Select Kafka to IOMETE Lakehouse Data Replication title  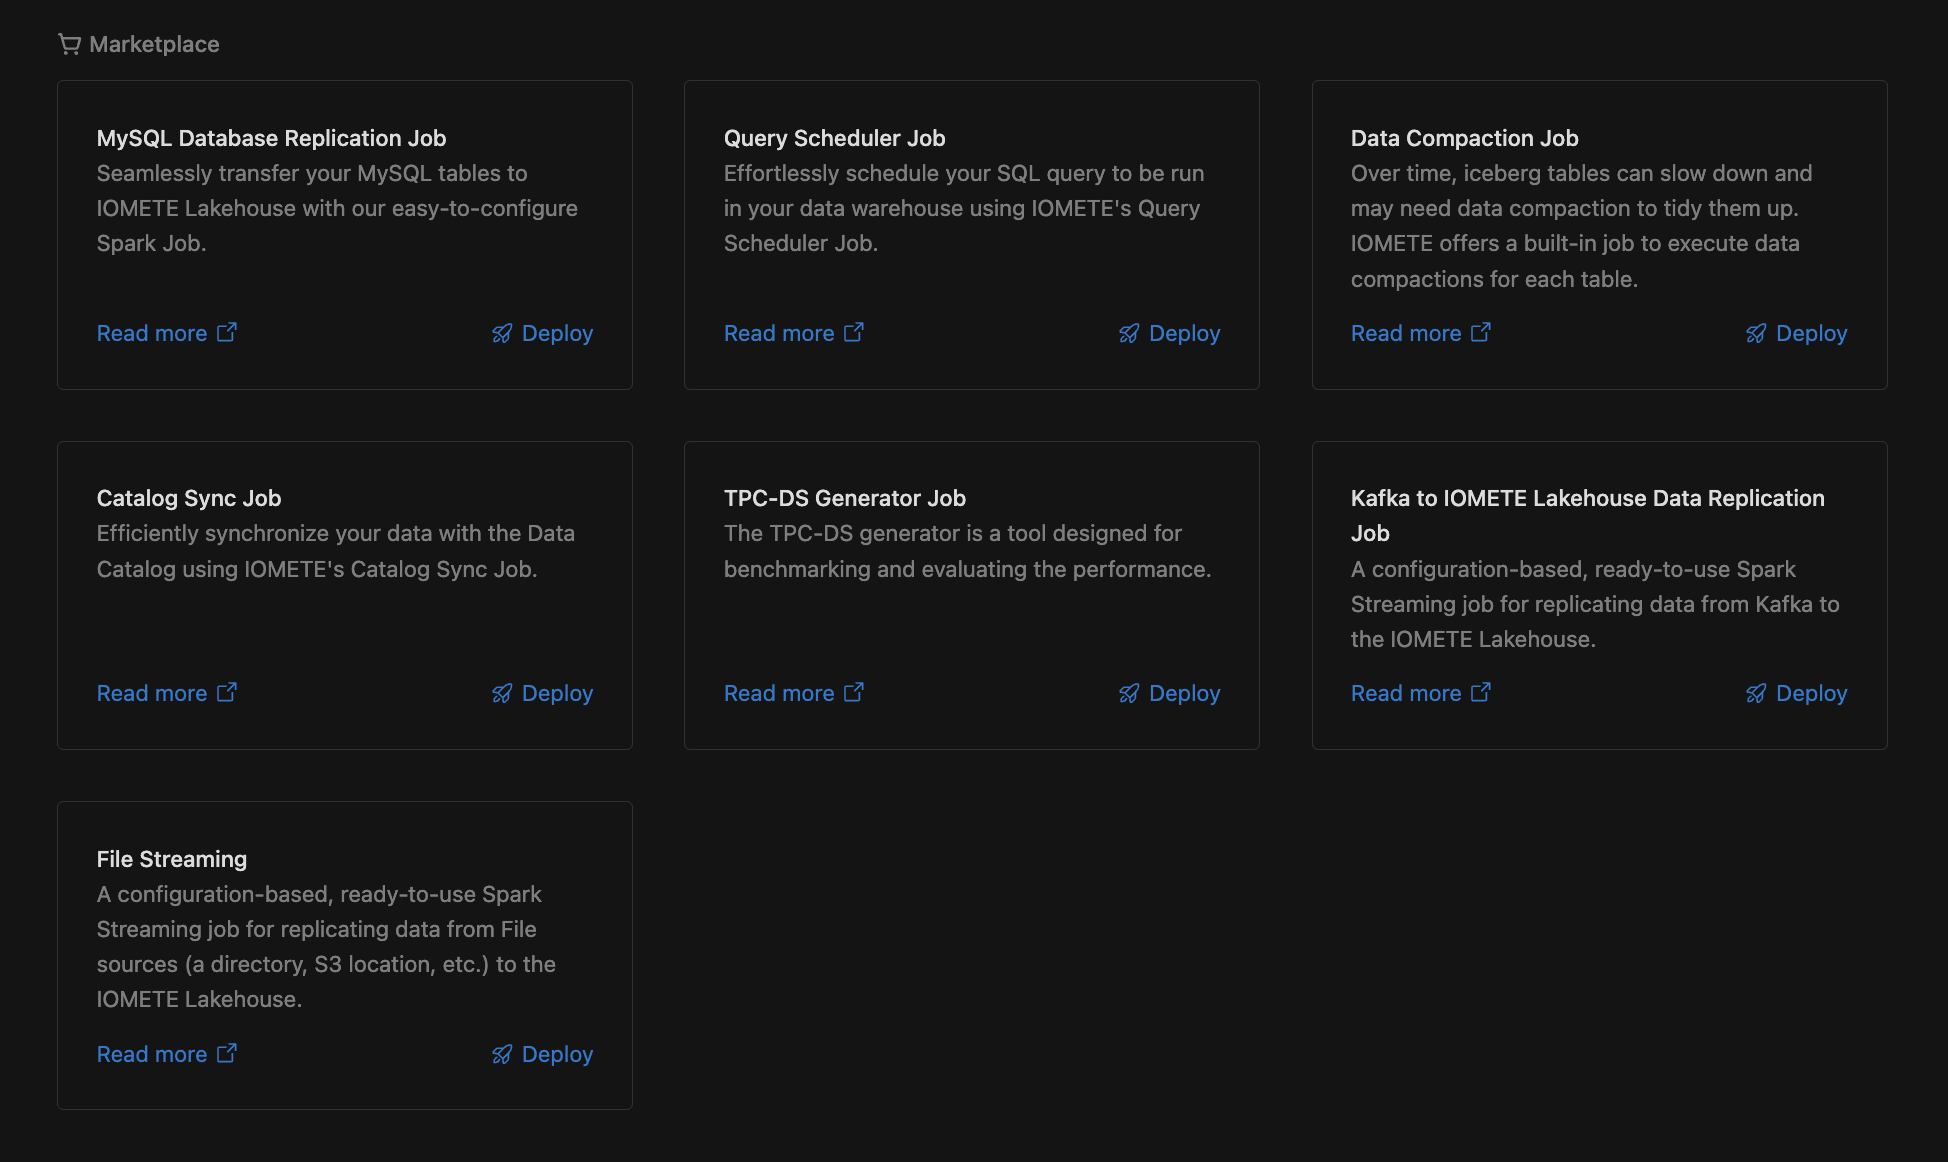tap(1588, 515)
